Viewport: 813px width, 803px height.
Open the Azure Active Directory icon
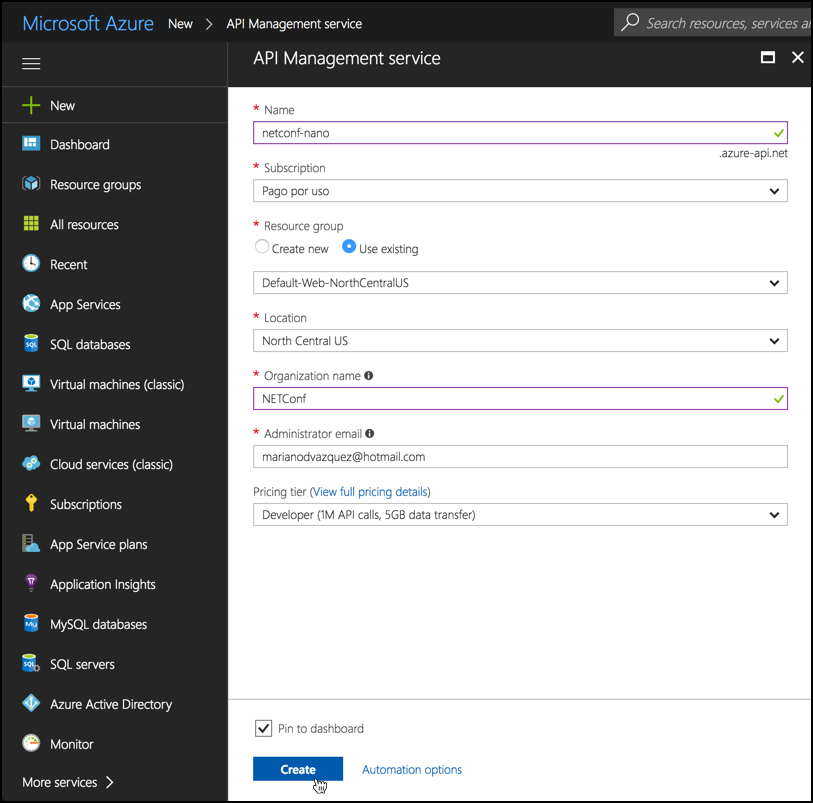[x=31, y=703]
